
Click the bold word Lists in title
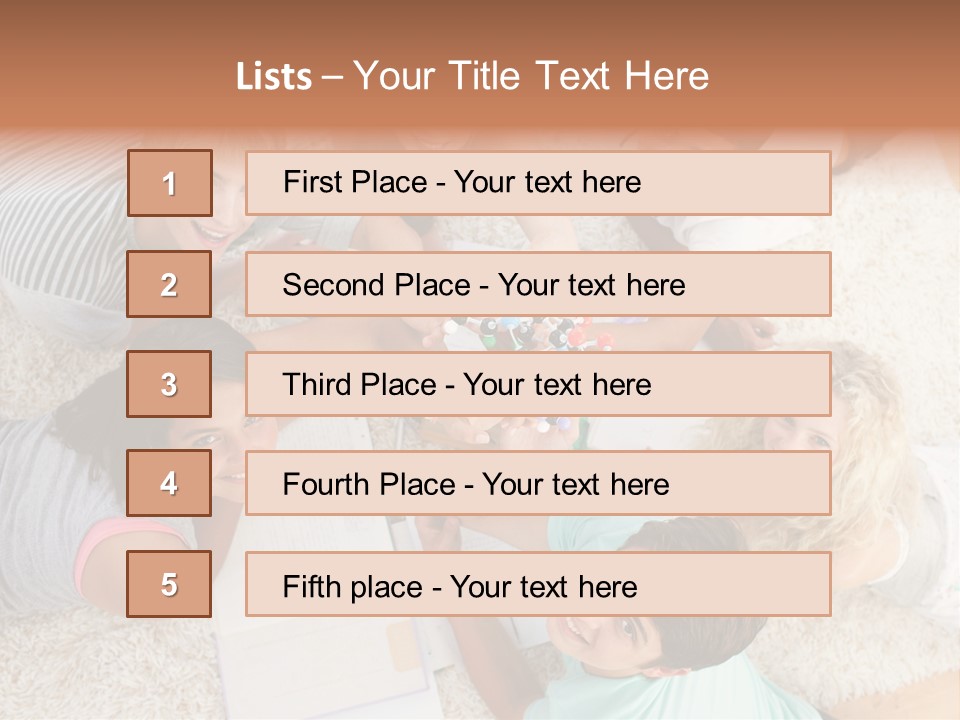(x=274, y=76)
